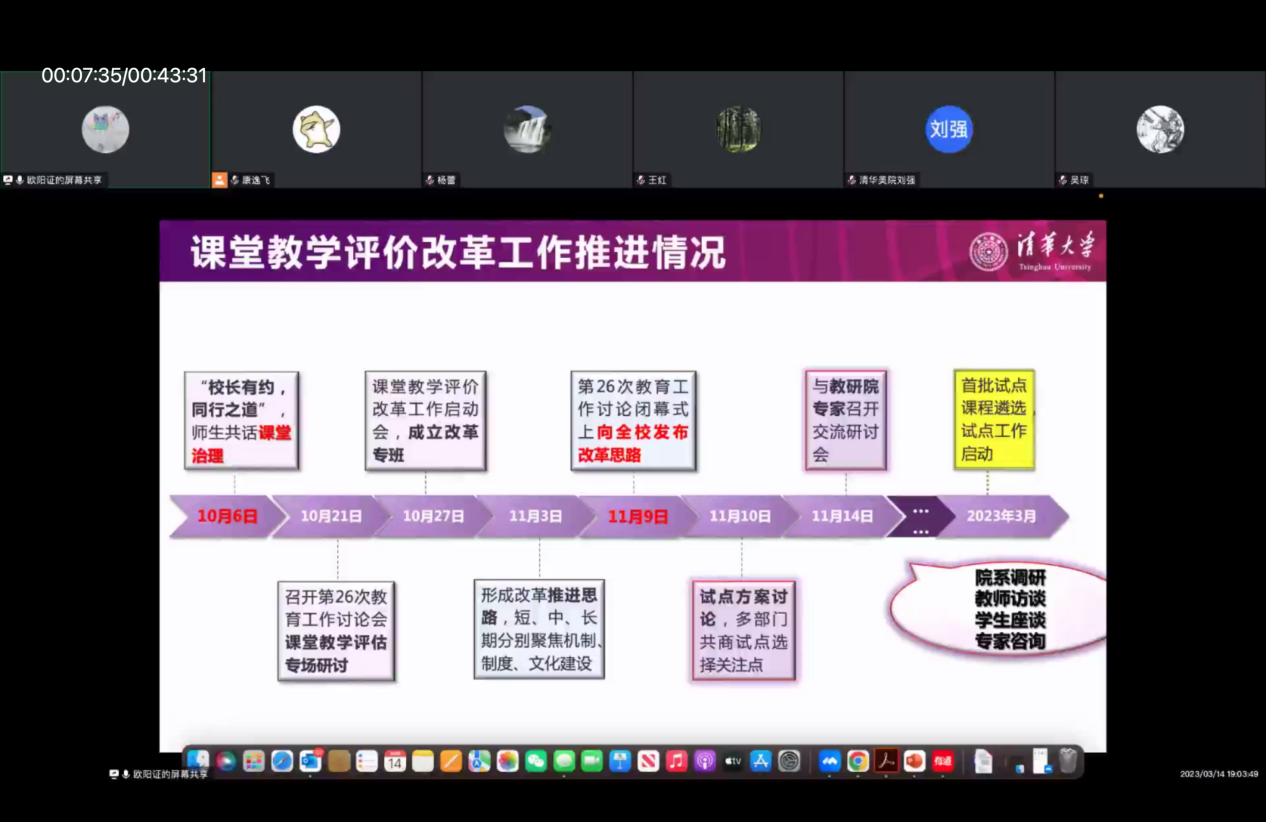Image resolution: width=1266 pixels, height=822 pixels.
Task: Open Google Chrome from the dock
Action: (x=858, y=762)
